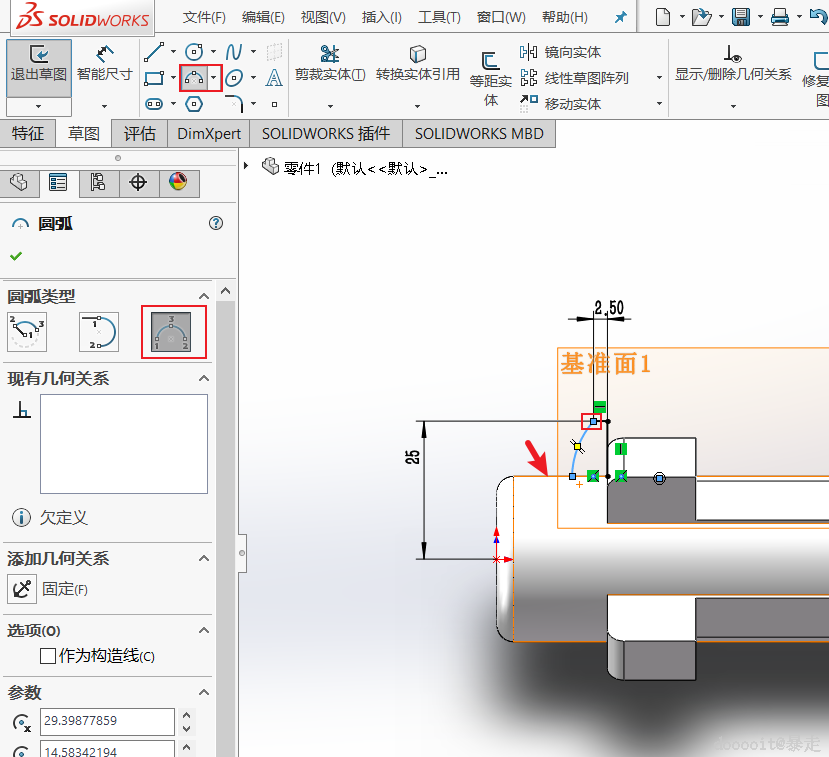Choose Centerpoint Arc type
Image resolution: width=829 pixels, height=757 pixels.
pos(27,332)
